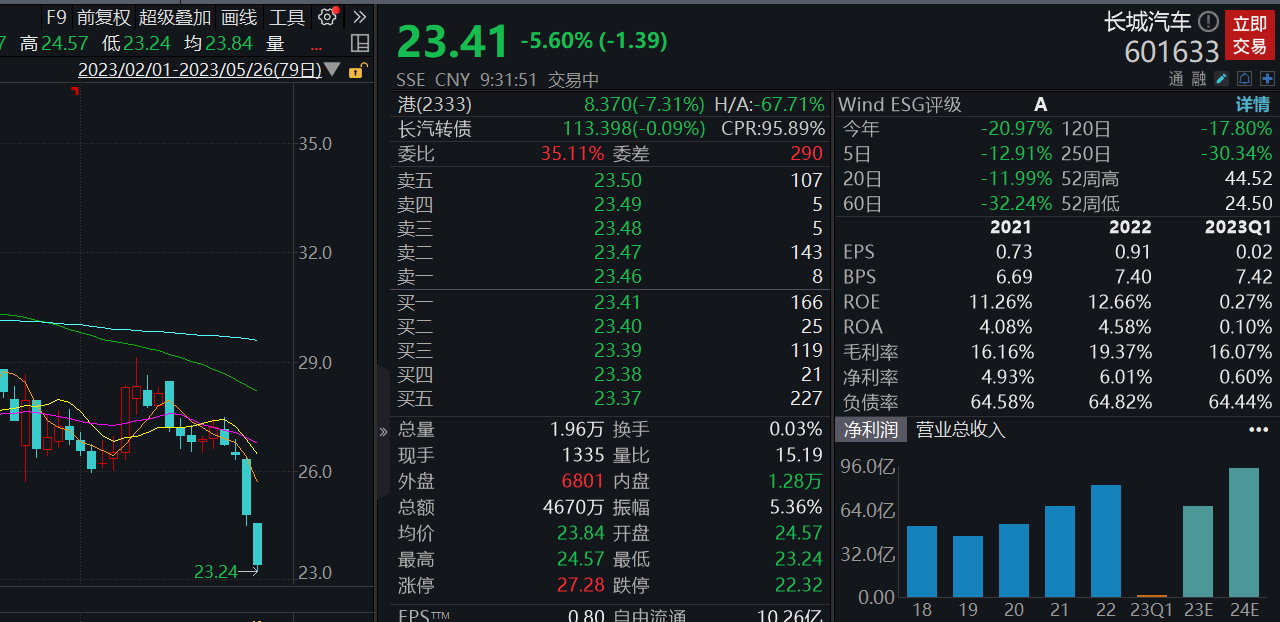Viewport: 1280px width, 622px height.
Task: Click the red 立即交易 trade button
Action: coord(1249,35)
